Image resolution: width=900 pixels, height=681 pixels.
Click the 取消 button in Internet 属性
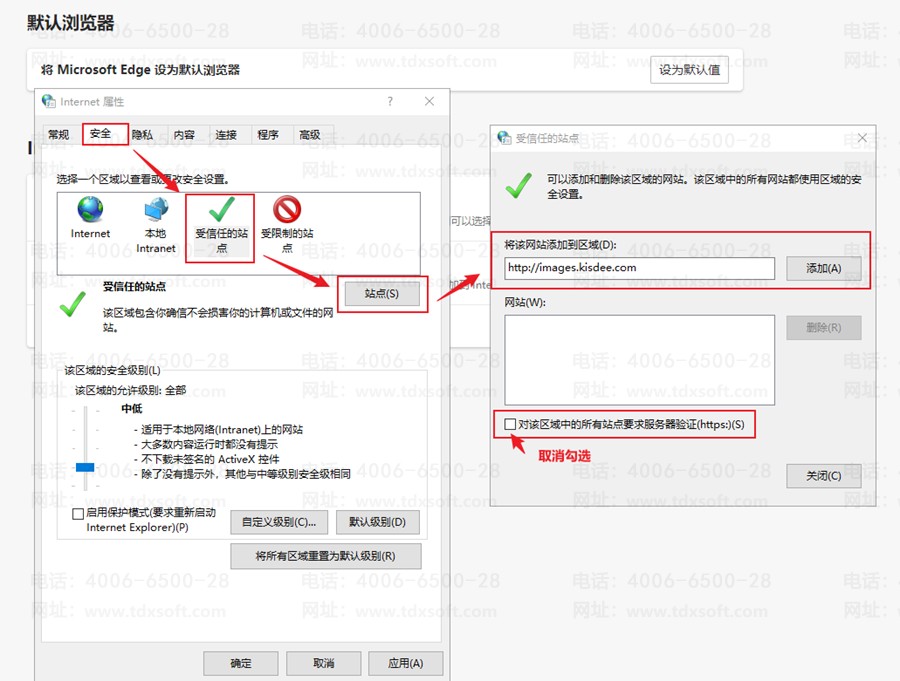click(x=324, y=663)
